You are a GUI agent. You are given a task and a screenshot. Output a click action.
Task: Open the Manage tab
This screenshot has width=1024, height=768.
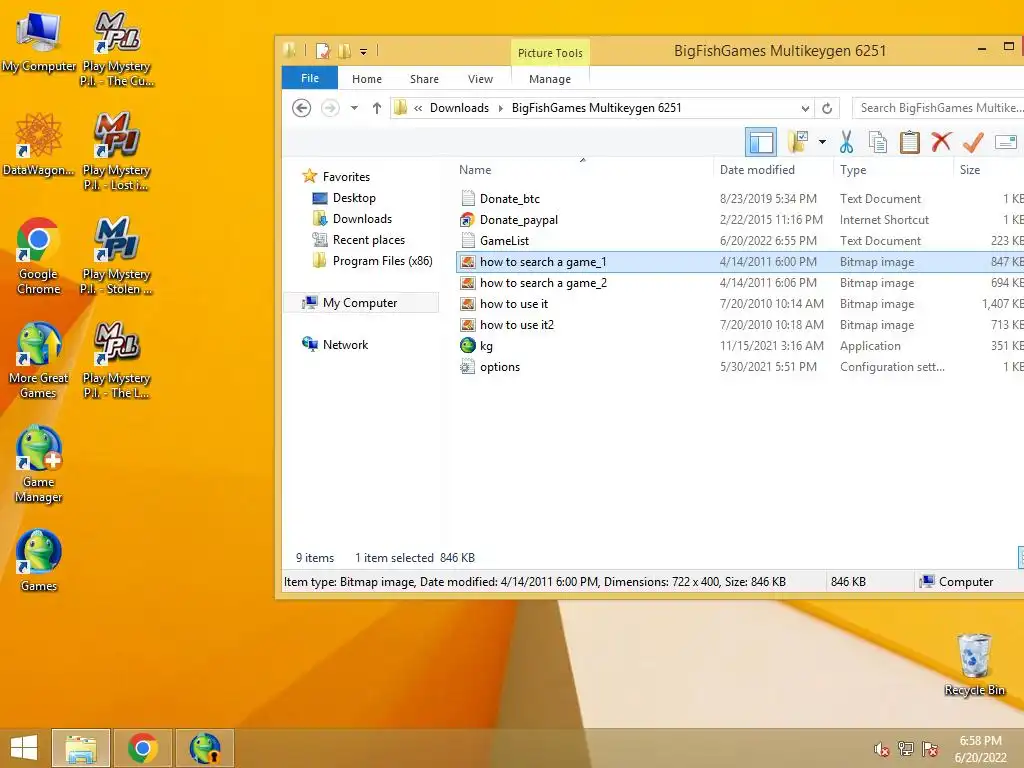coord(550,78)
